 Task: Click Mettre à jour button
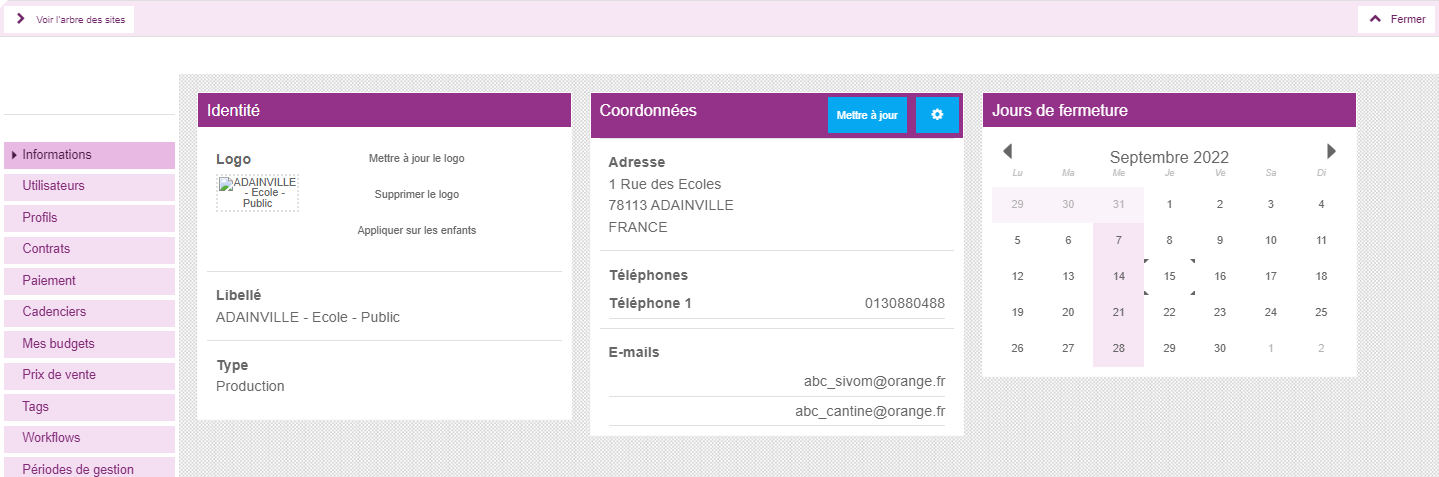pos(867,115)
